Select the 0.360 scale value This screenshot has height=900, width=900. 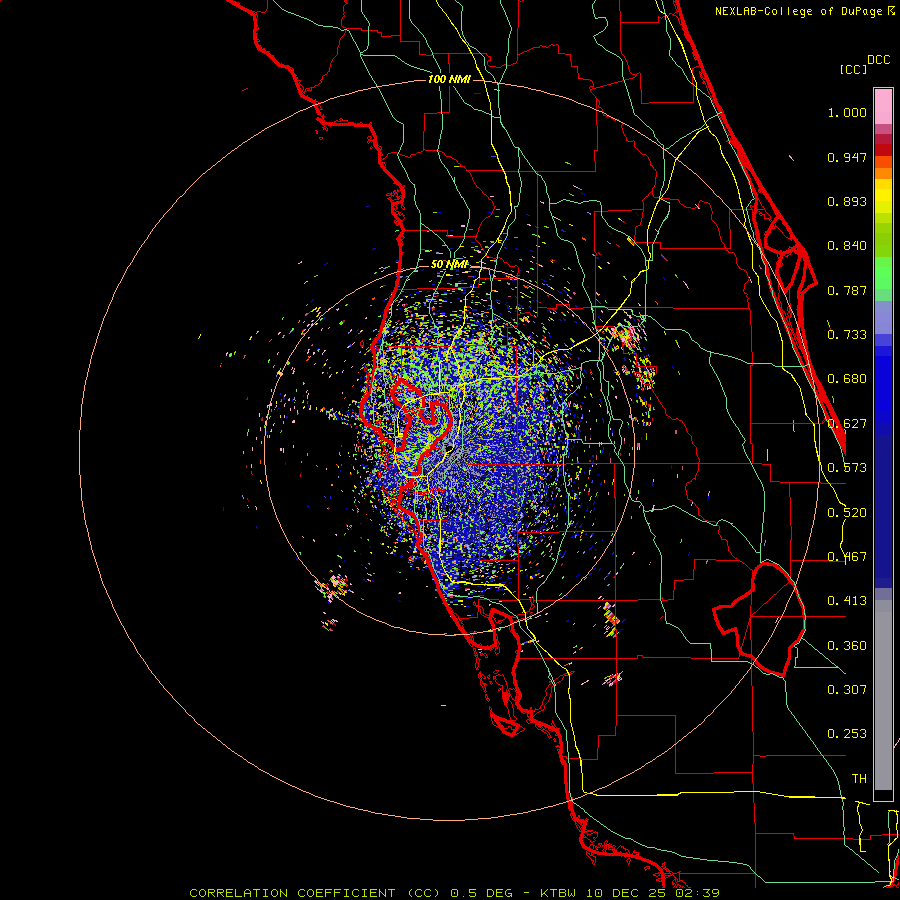coord(847,646)
